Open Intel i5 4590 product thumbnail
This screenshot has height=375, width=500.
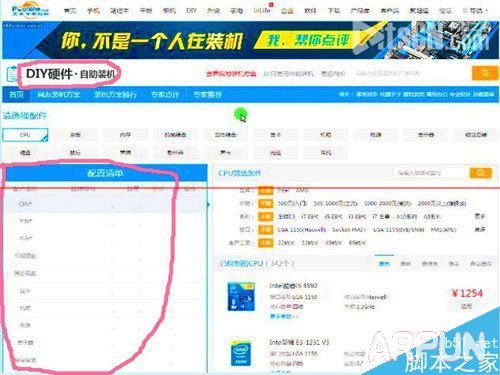click(x=241, y=297)
